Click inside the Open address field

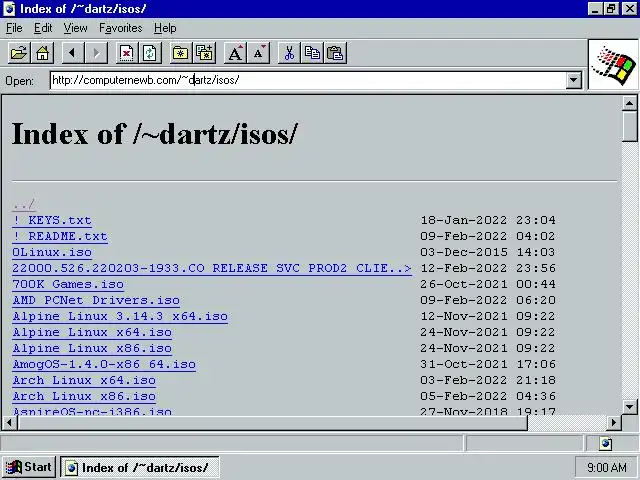tap(308, 80)
